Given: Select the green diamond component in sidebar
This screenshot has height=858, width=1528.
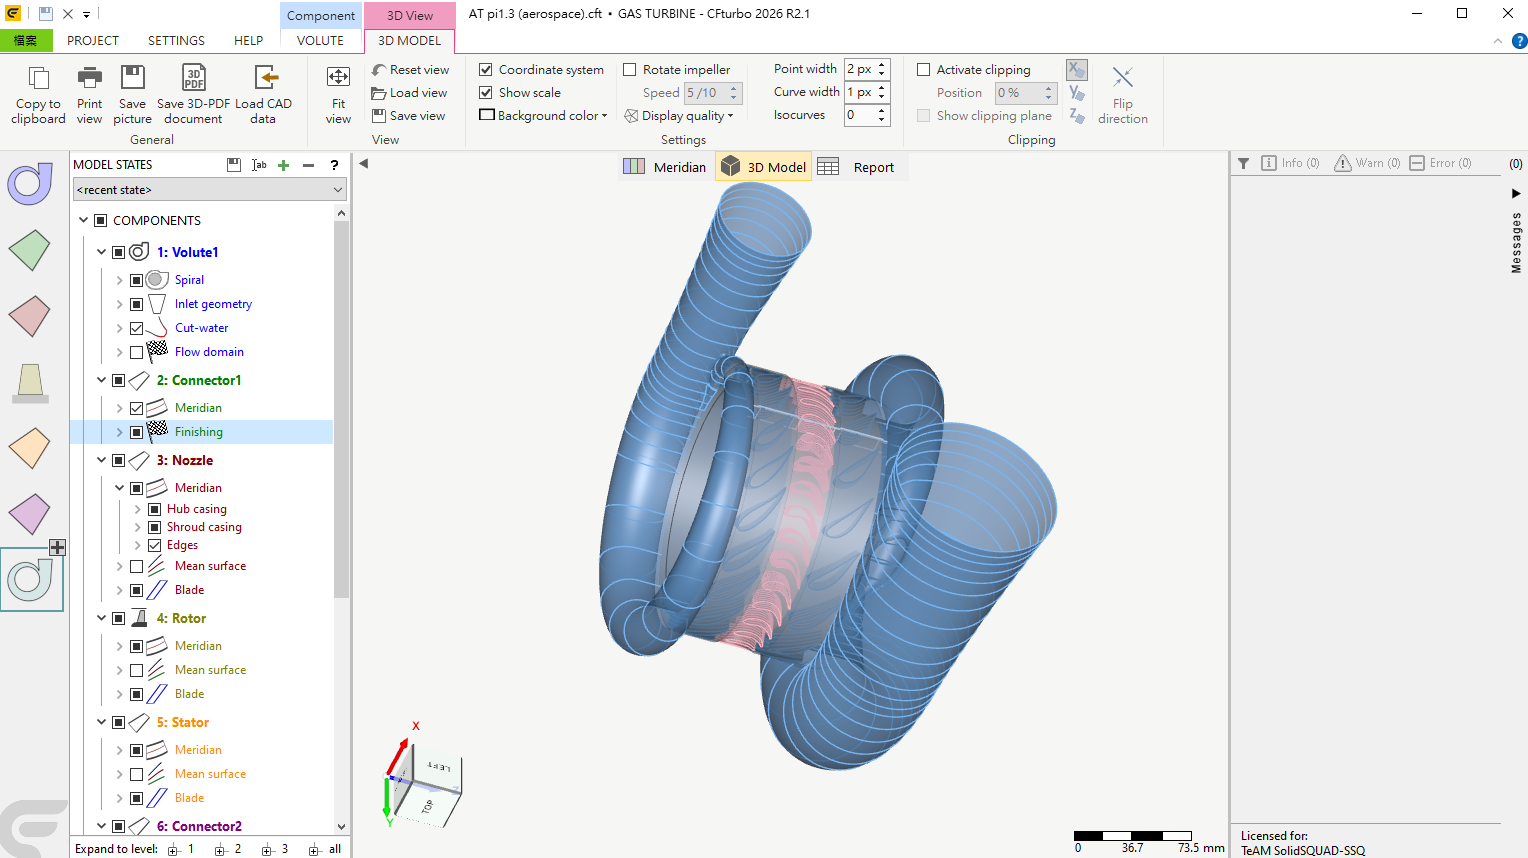Looking at the screenshot, I should coord(29,250).
